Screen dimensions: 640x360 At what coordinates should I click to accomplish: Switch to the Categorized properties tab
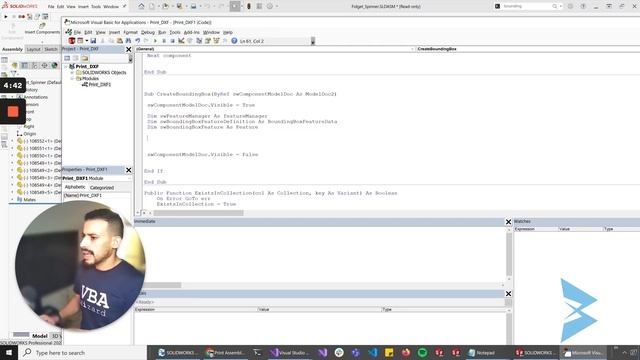point(102,187)
